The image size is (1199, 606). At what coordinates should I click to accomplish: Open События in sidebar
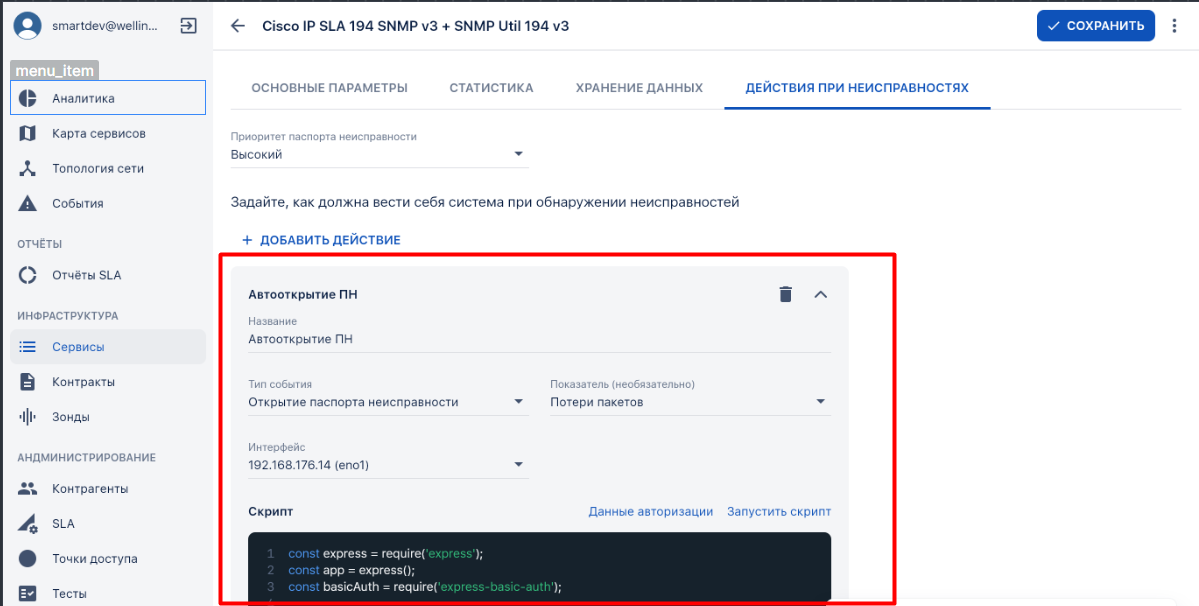coord(108,203)
